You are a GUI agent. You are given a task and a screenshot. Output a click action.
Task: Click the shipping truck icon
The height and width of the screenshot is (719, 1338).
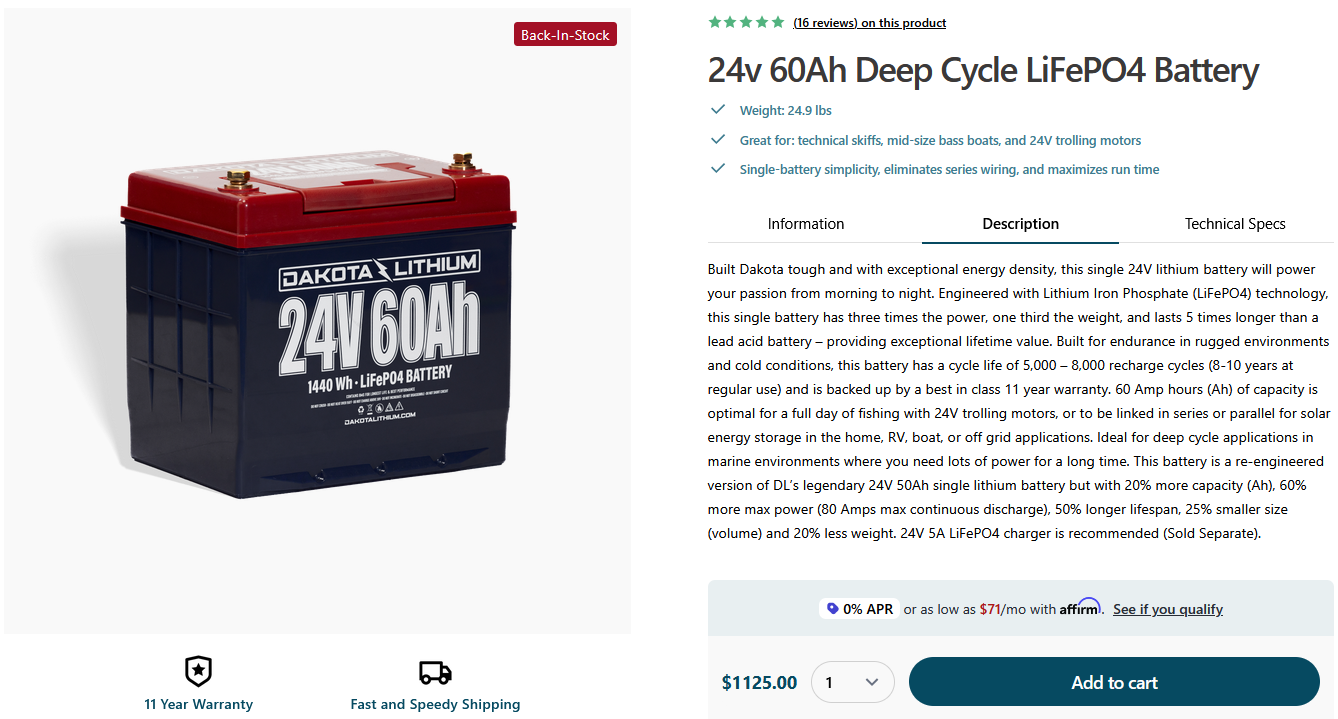435,672
